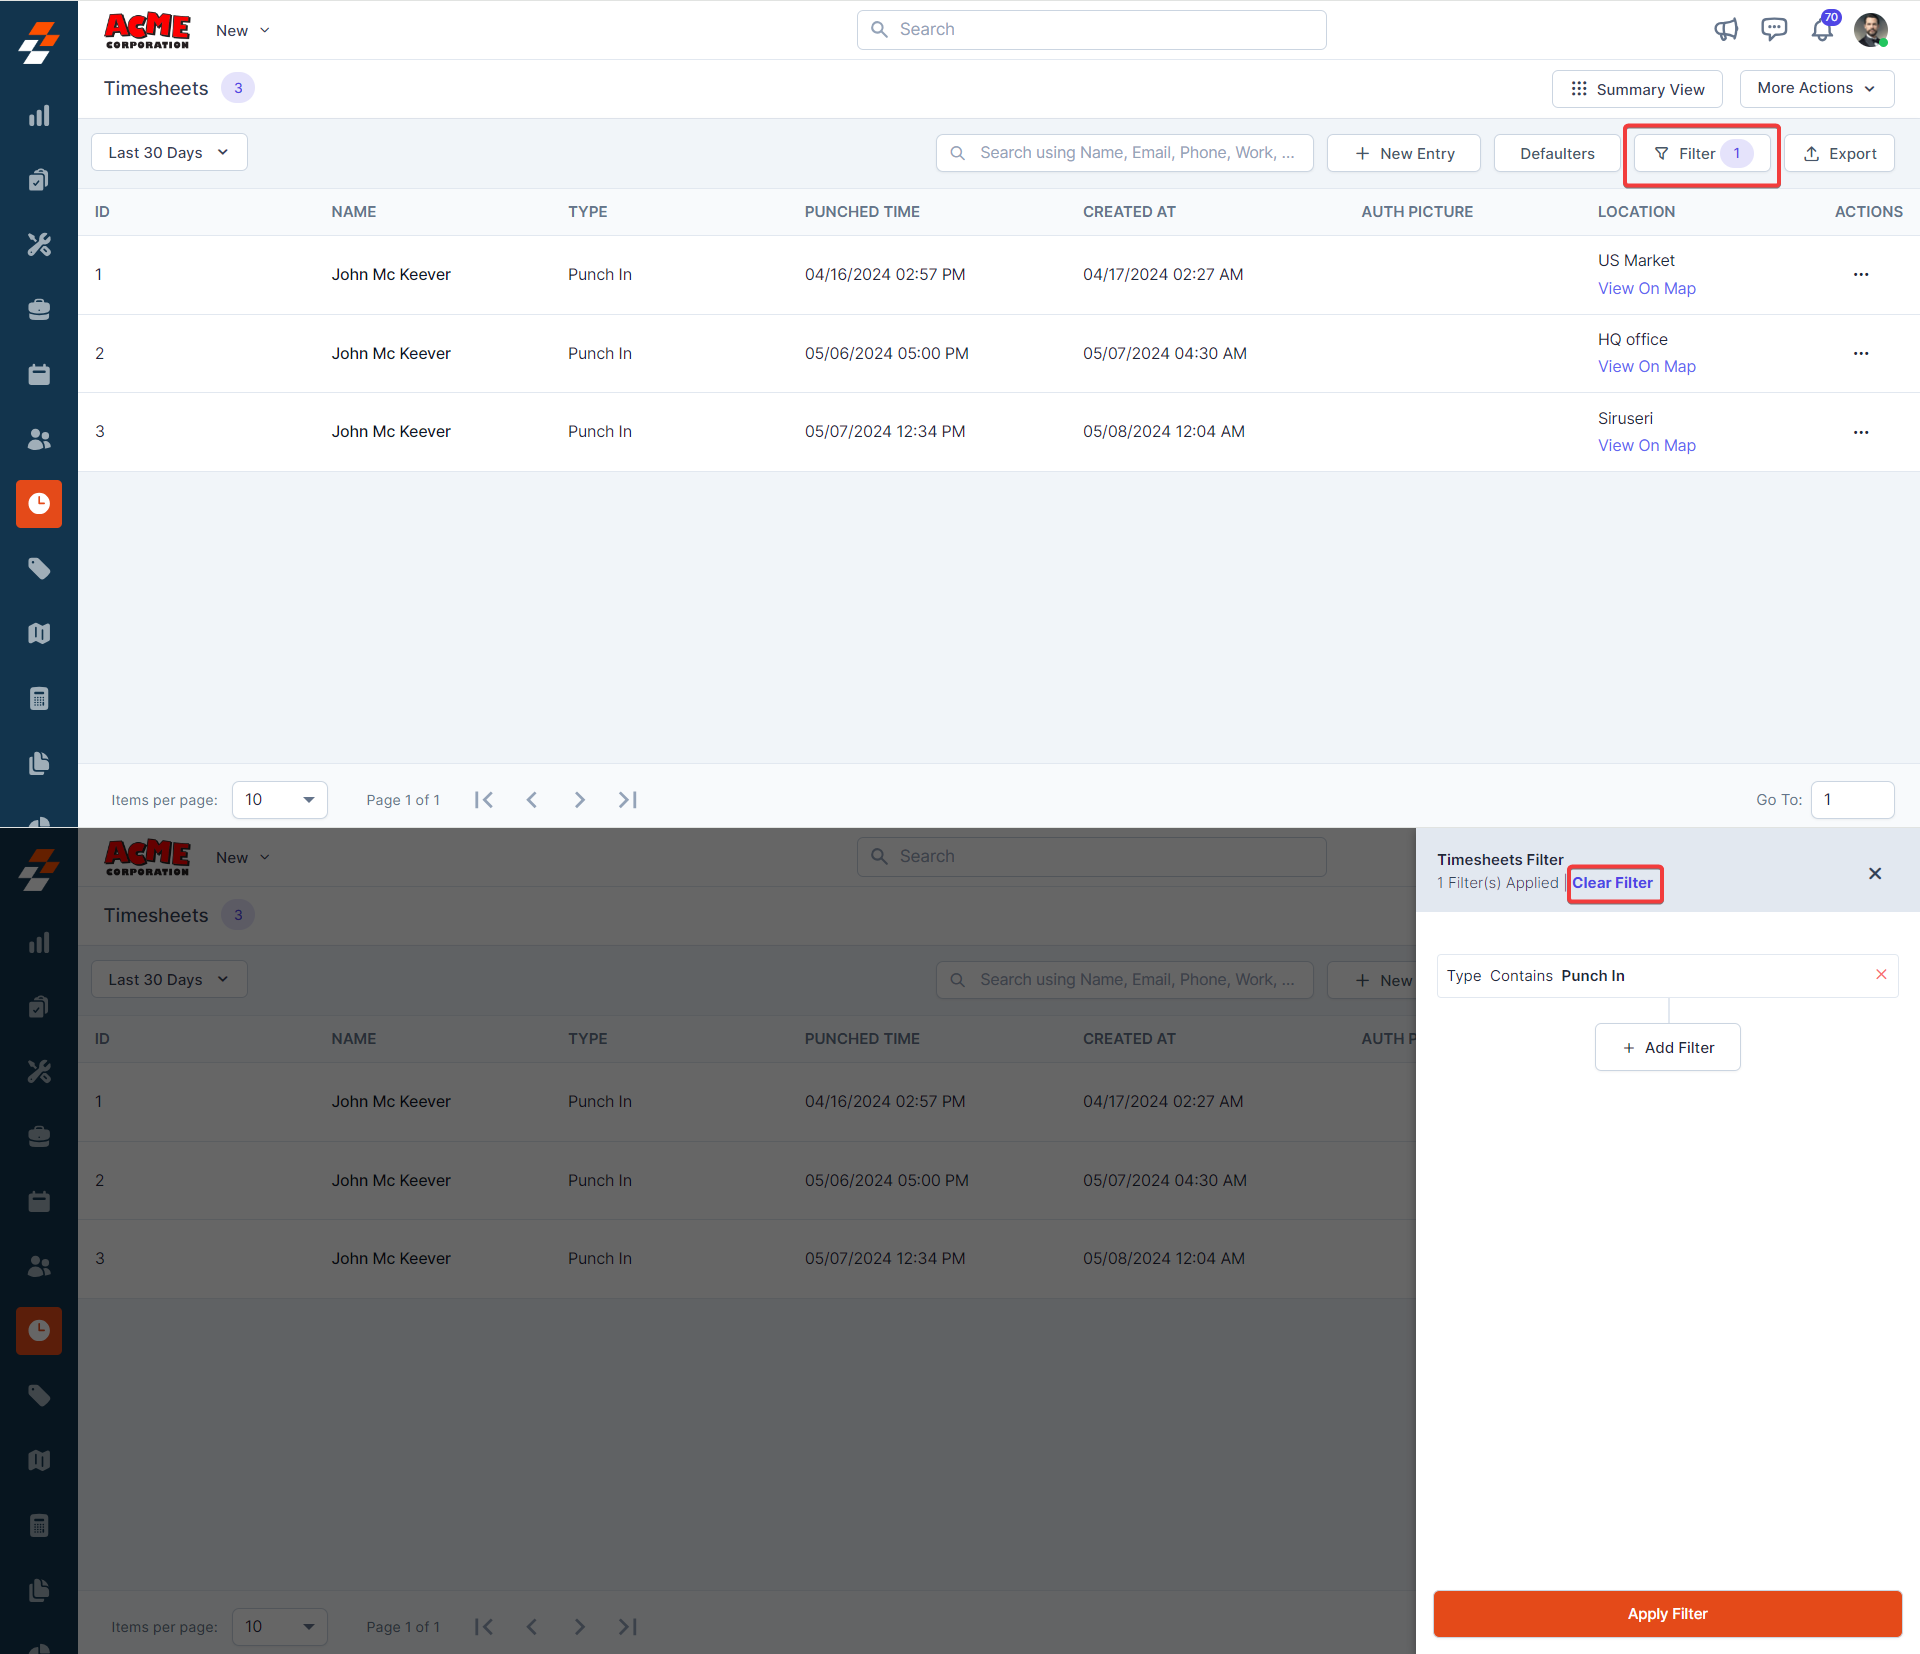
Task: Open the tools wrench sidebar icon
Action: tap(39, 245)
